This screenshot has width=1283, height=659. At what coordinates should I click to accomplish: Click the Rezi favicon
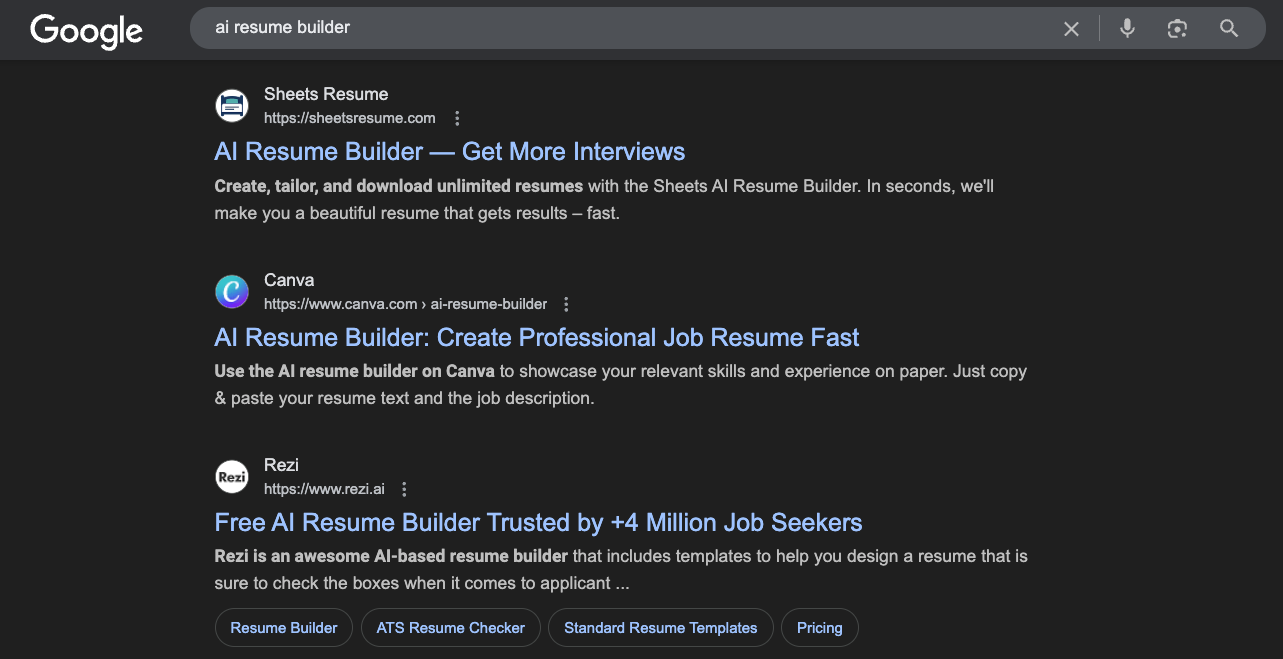[232, 477]
